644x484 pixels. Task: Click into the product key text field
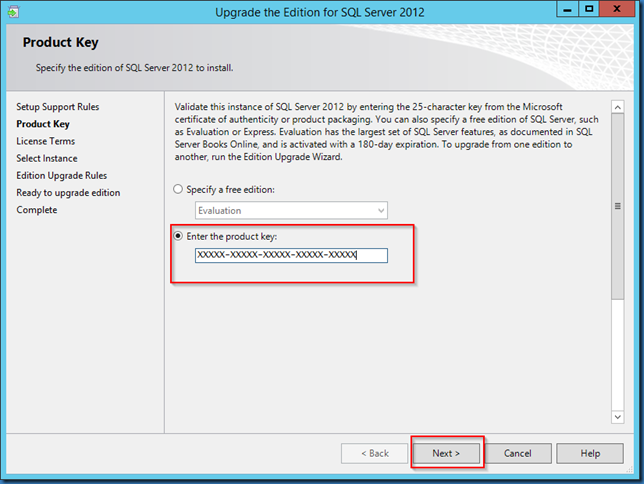pos(291,255)
